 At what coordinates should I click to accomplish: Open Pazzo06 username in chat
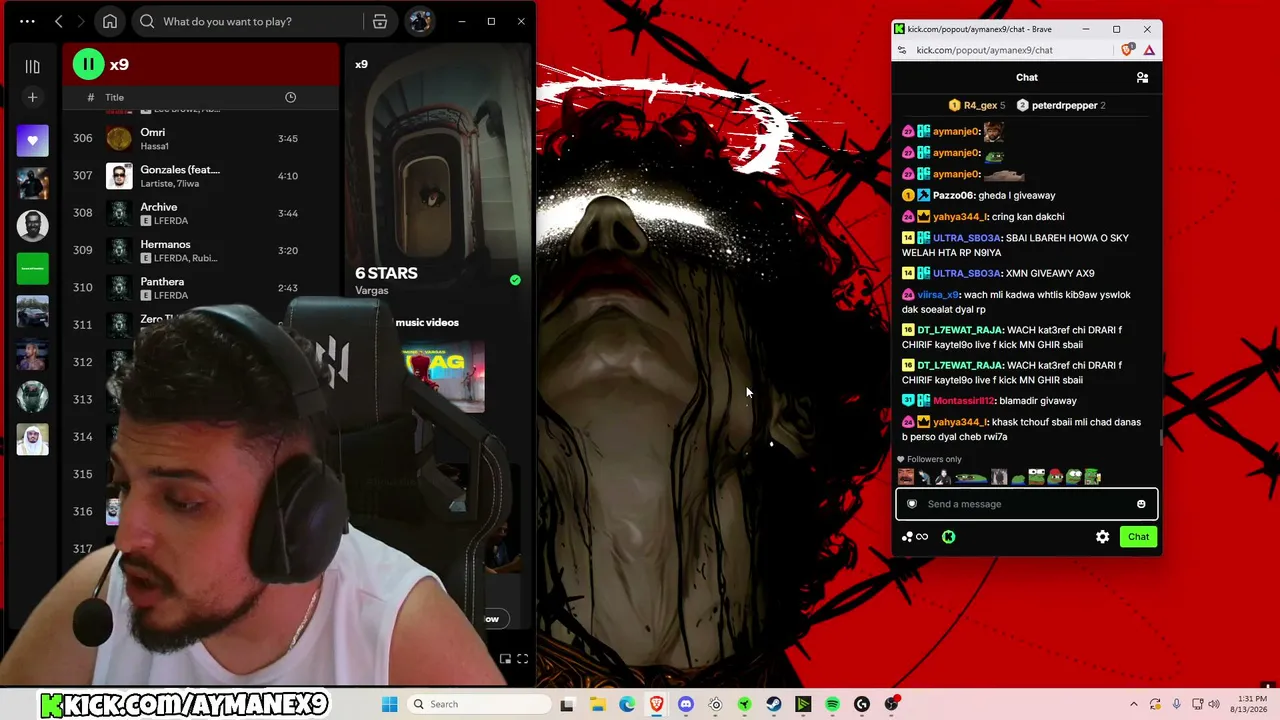954,196
